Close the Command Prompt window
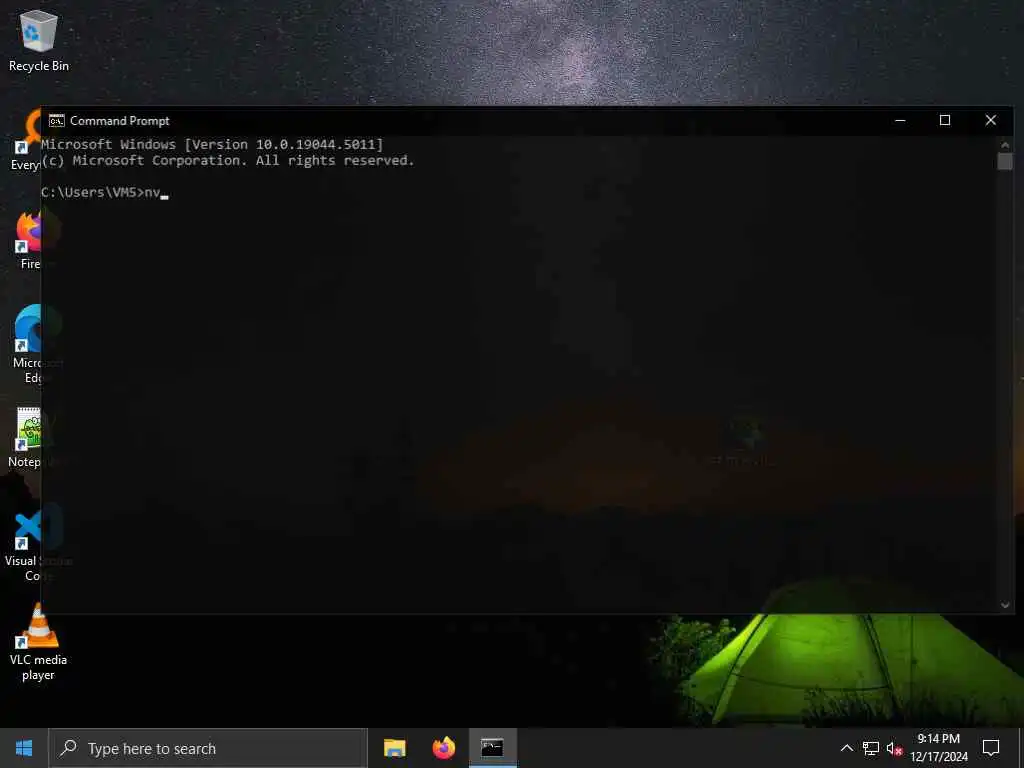1024x768 pixels. tap(991, 120)
